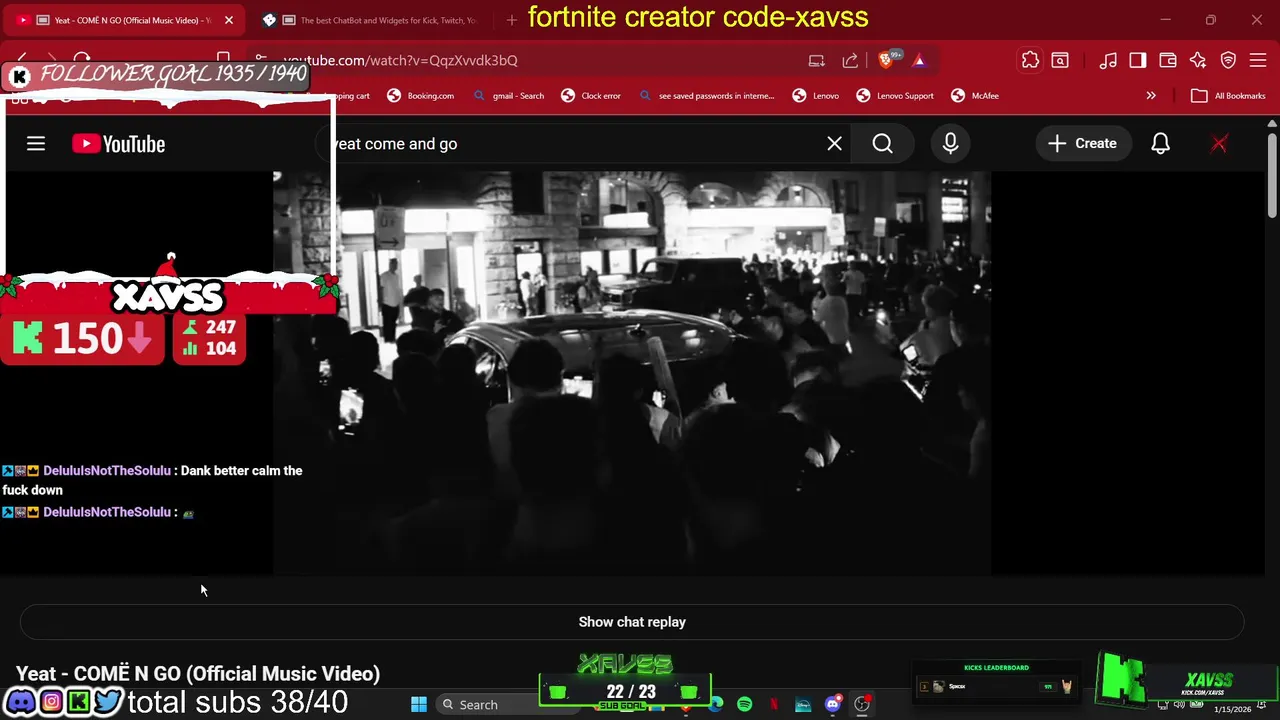This screenshot has height=720, width=1280.
Task: Open the gmail - Search bookmark
Action: pyautogui.click(x=509, y=96)
